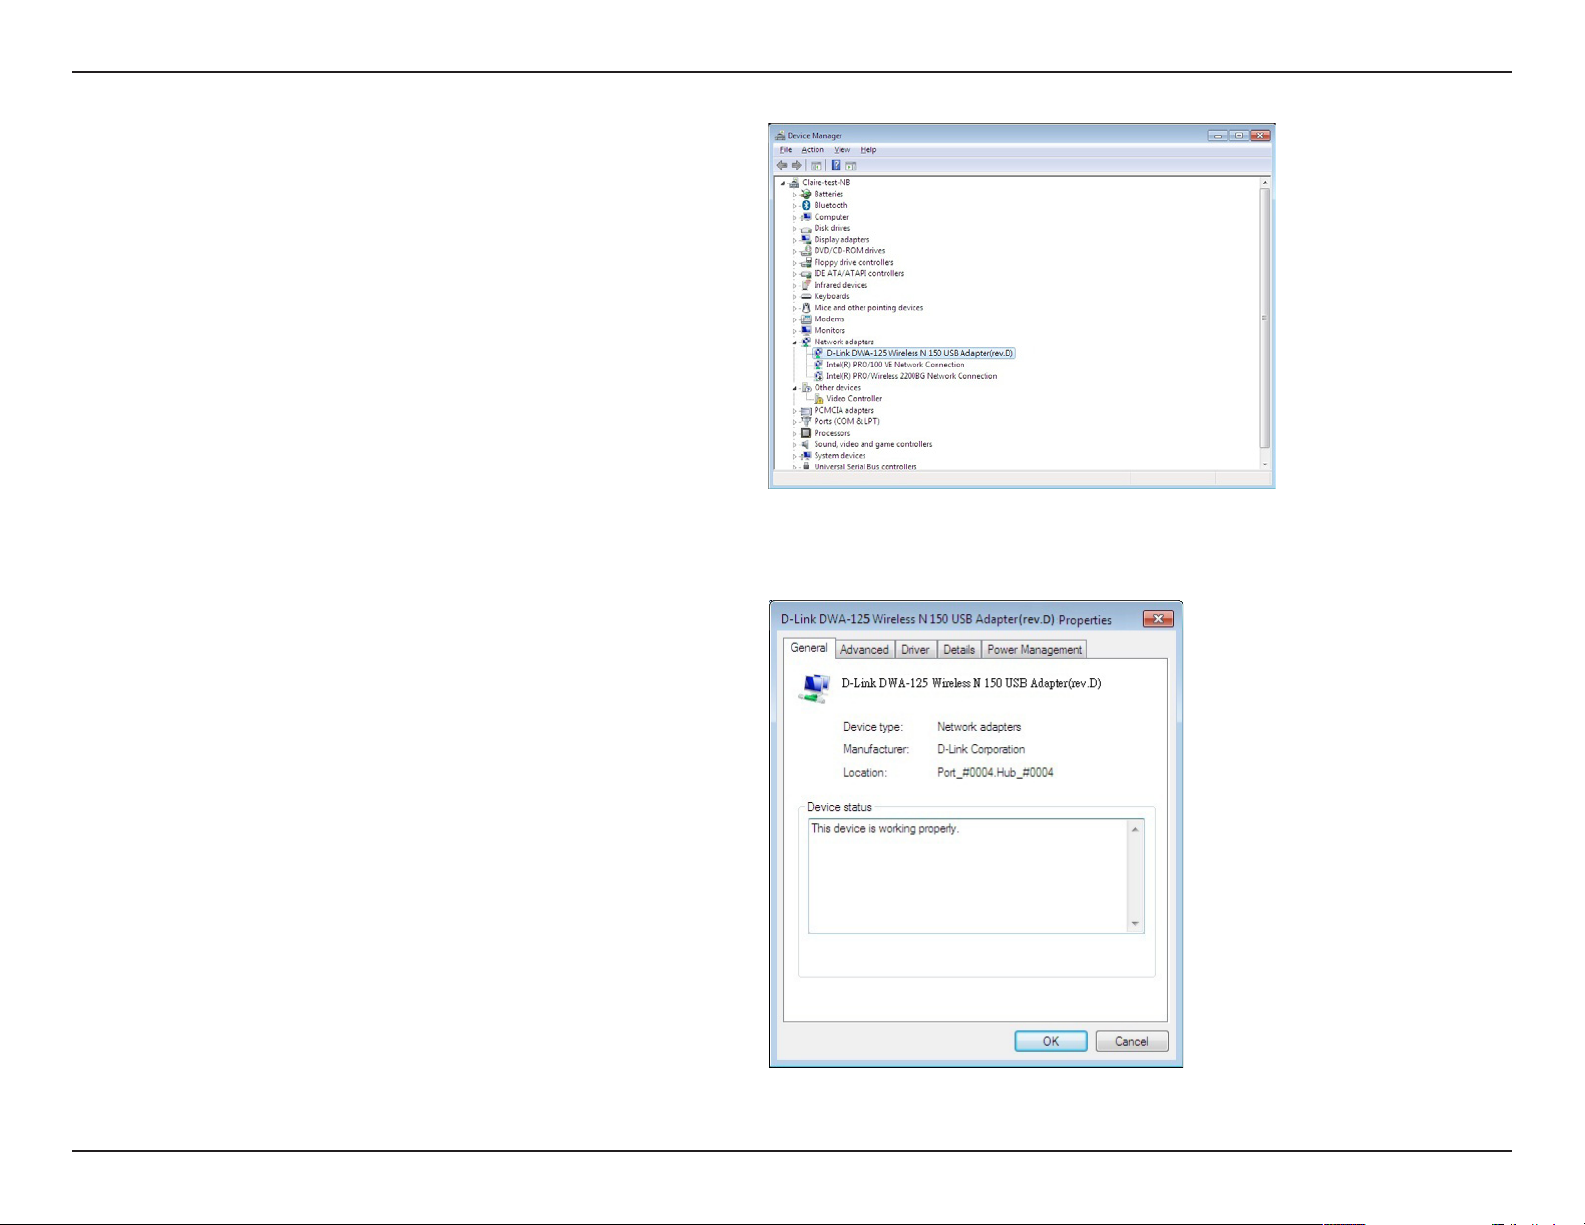
Task: Click the Processors category icon
Action: pos(806,433)
